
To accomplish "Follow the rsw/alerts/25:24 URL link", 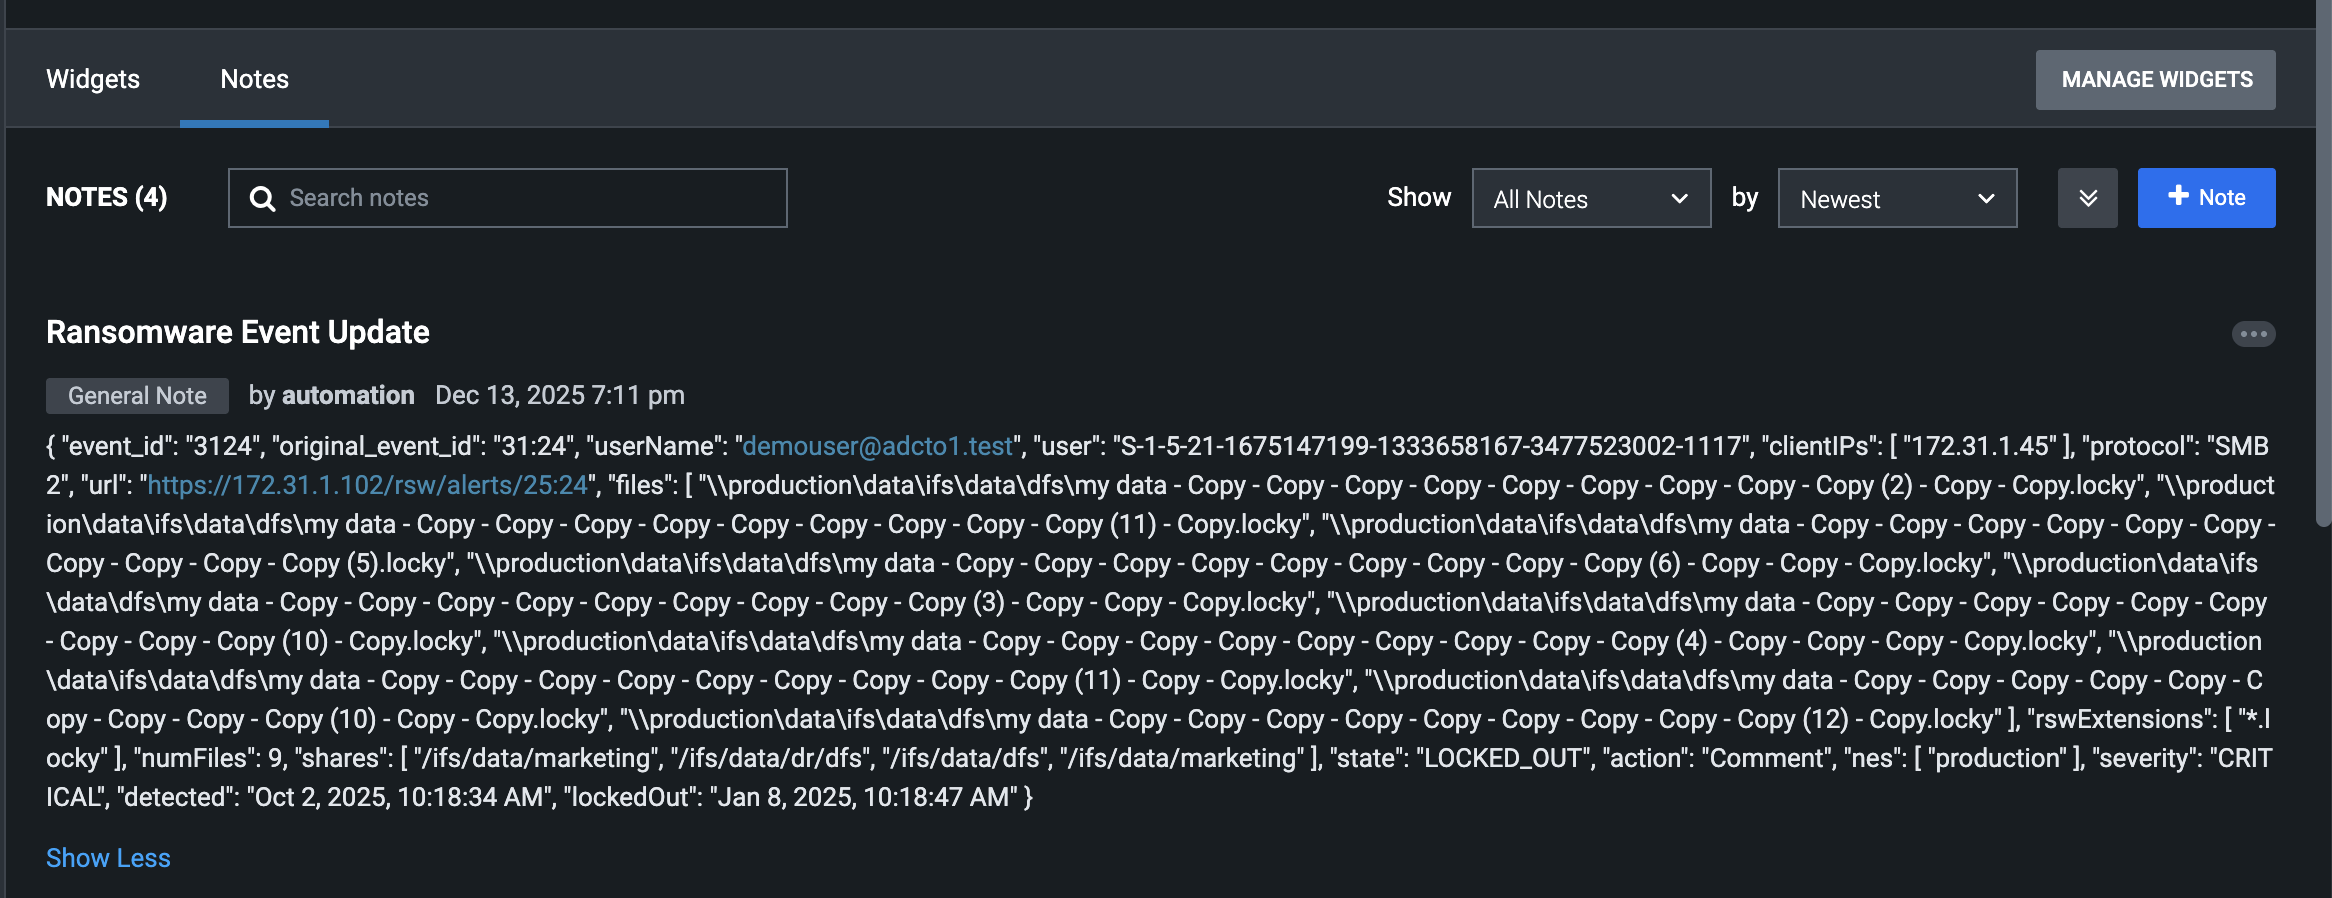I will (x=367, y=485).
